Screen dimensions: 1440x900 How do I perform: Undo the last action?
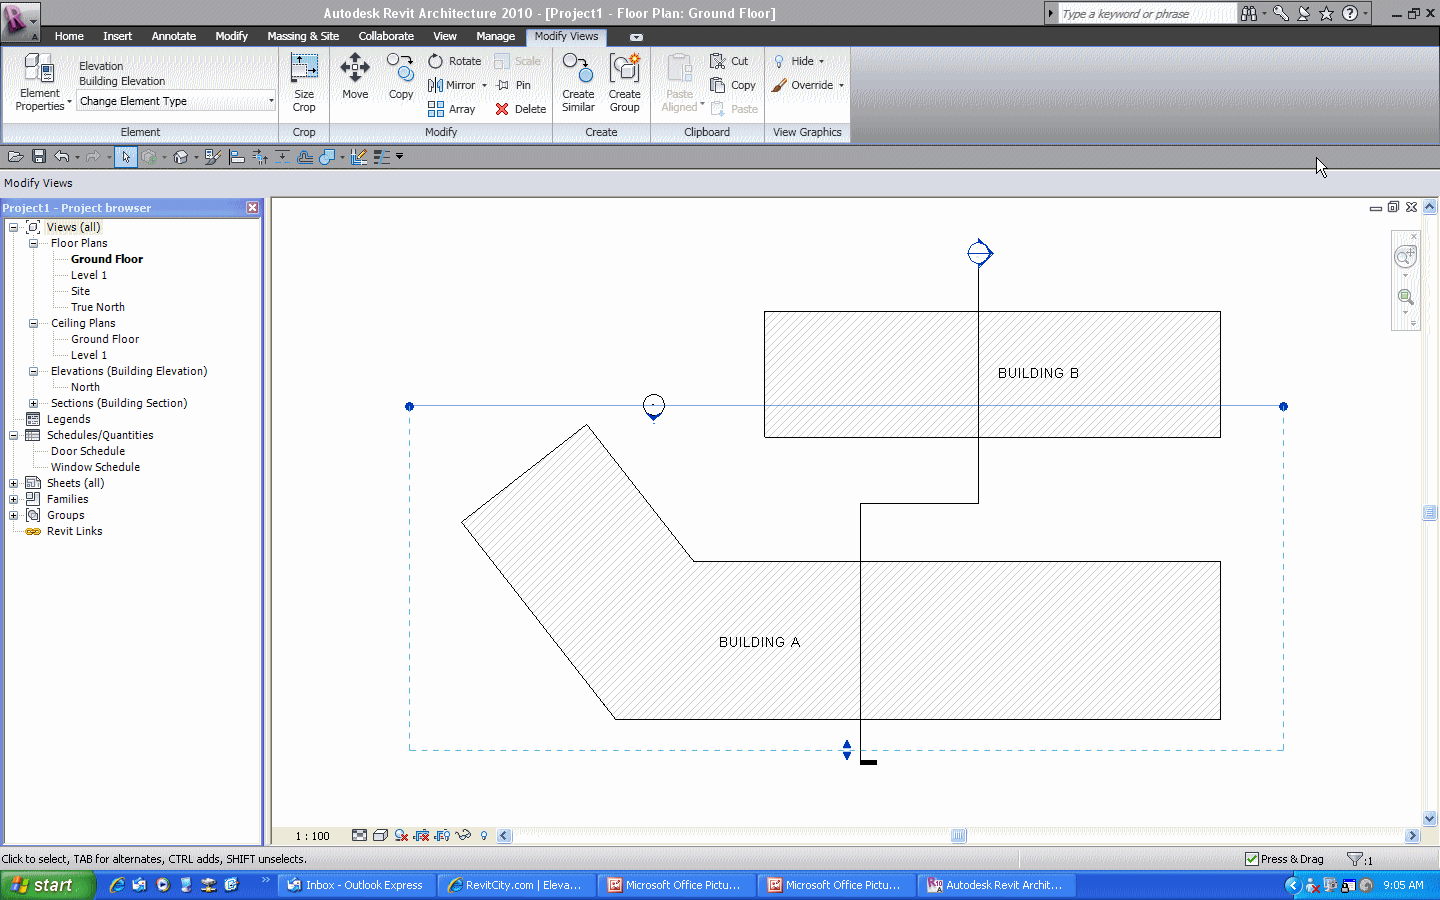[62, 156]
